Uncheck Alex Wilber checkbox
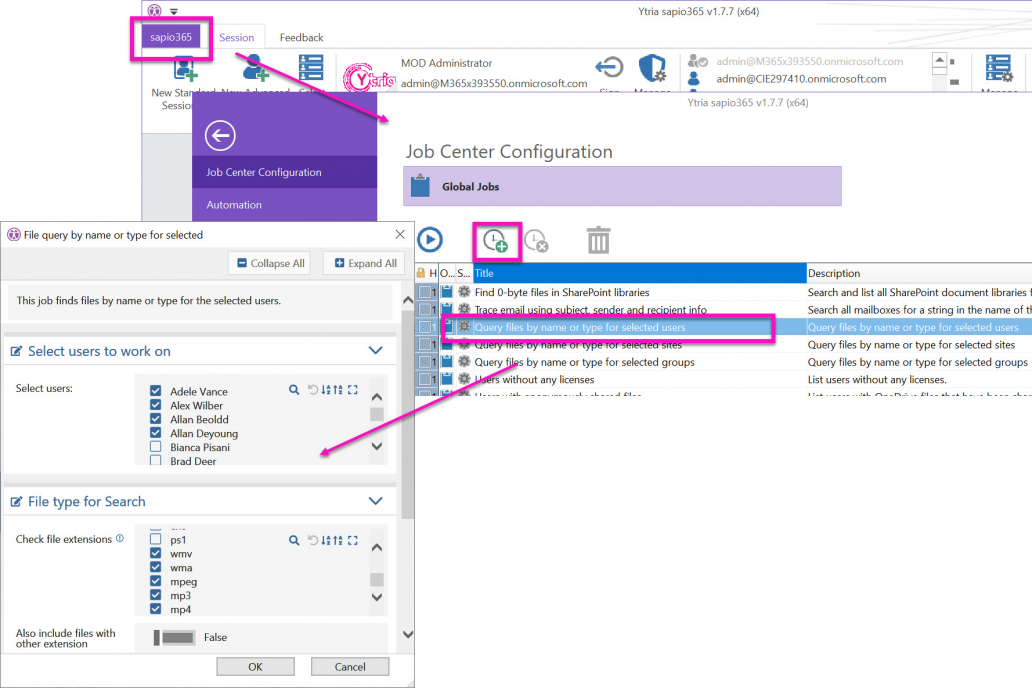 coord(155,404)
